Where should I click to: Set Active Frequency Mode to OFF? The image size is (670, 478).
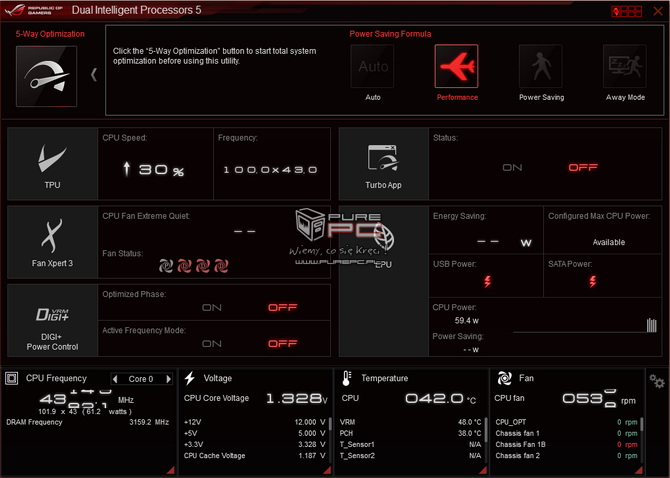(x=282, y=343)
